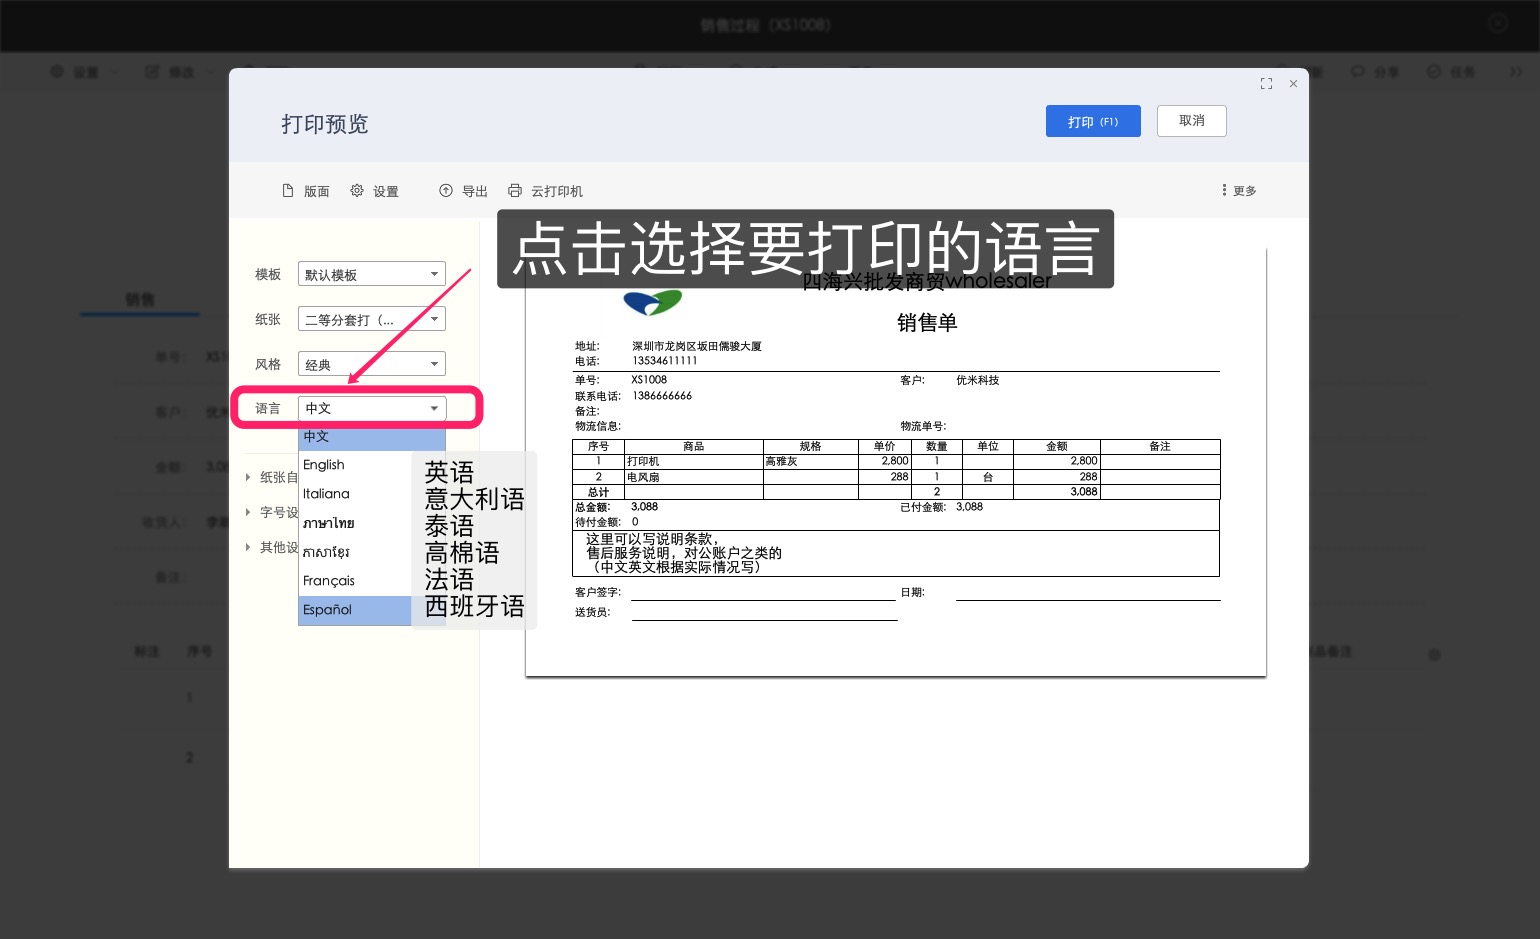Click the 送货员 delivery person label
This screenshot has height=939, width=1540.
point(593,612)
